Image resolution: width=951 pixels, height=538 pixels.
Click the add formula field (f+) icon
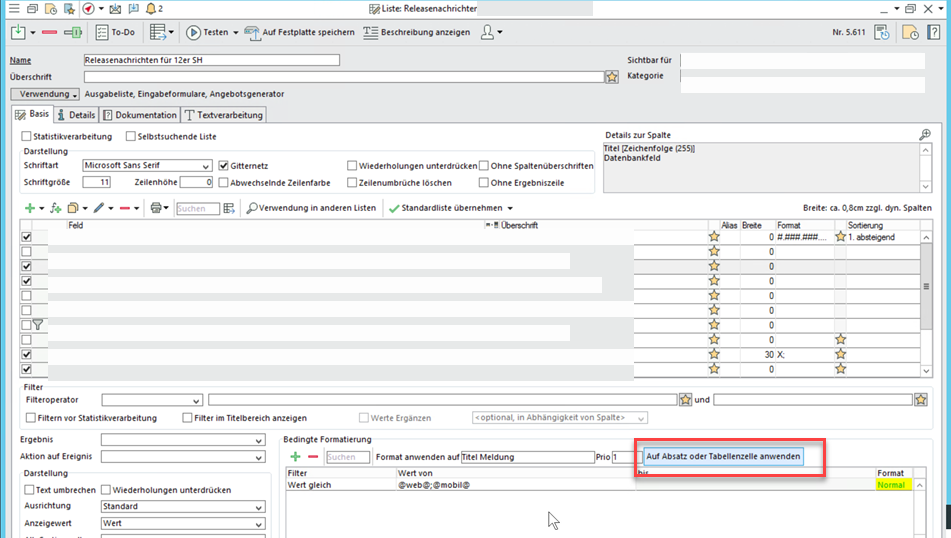click(55, 208)
